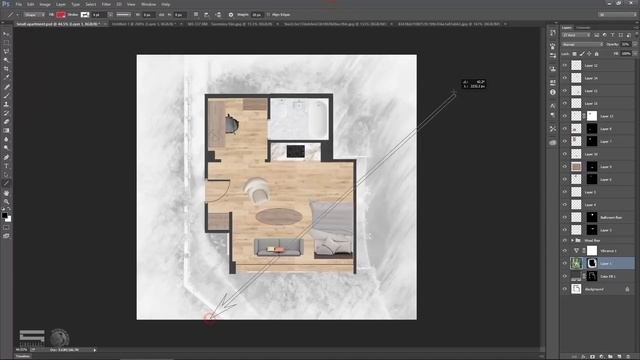Select the Lasso tool
The image size is (640, 360).
point(6,51)
